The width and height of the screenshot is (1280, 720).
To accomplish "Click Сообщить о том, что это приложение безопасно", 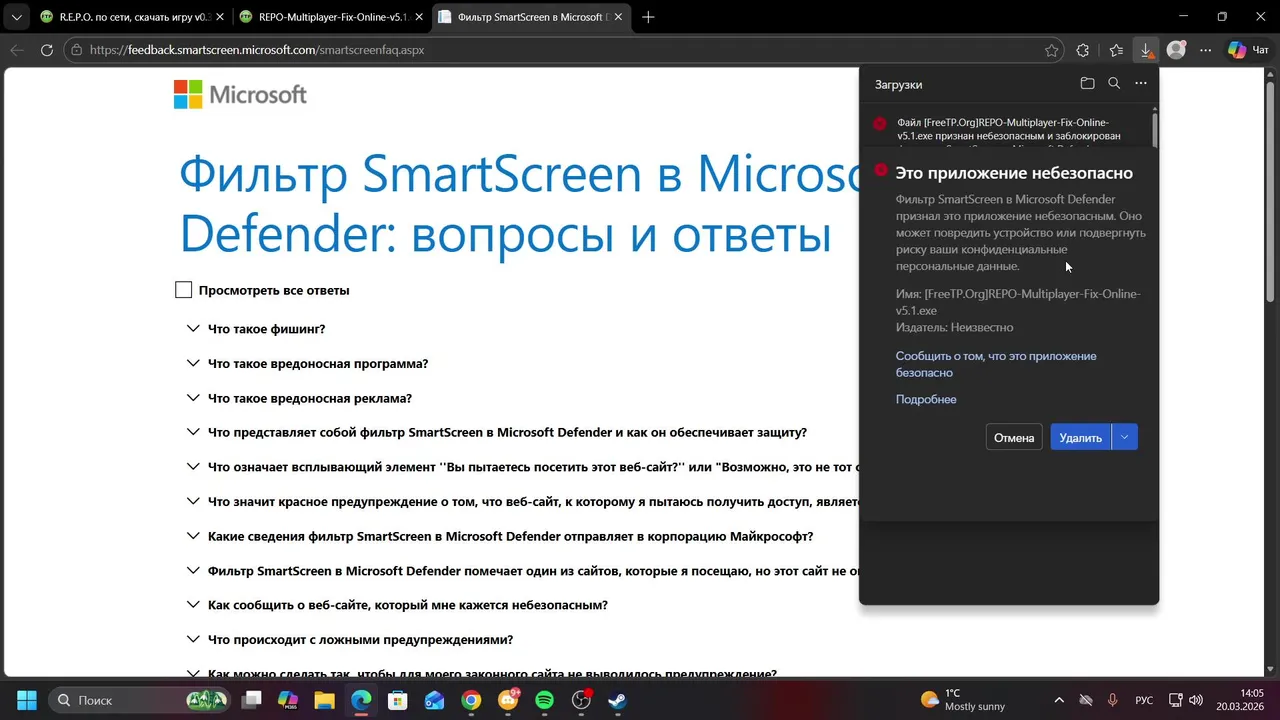I will click(x=996, y=364).
